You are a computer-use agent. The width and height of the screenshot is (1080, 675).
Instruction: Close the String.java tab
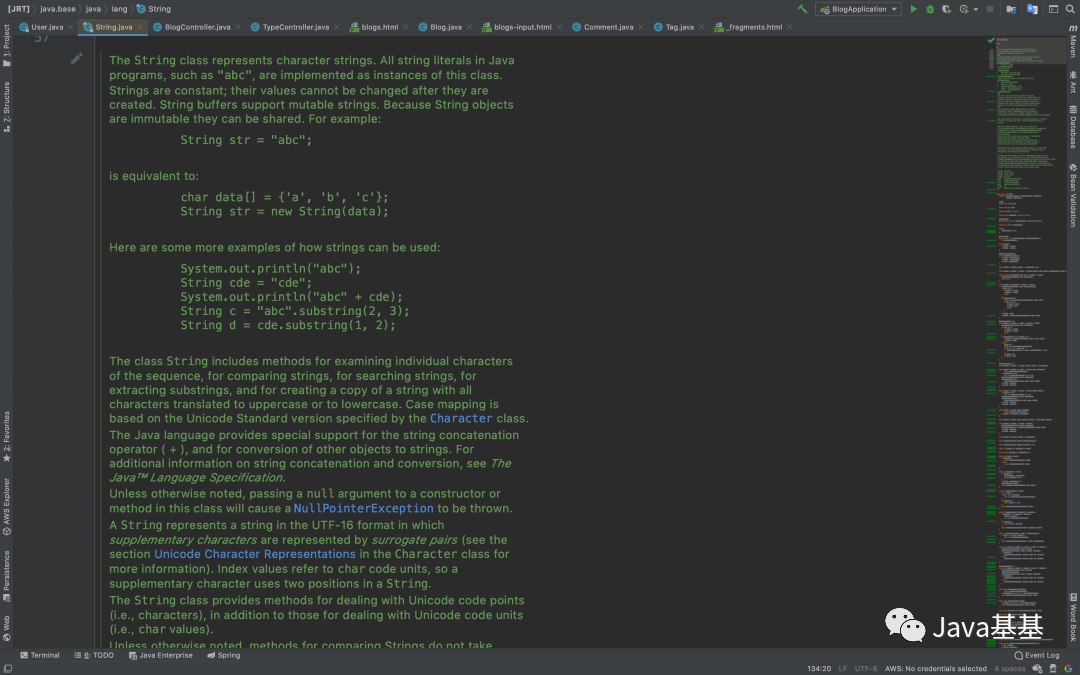tap(140, 27)
